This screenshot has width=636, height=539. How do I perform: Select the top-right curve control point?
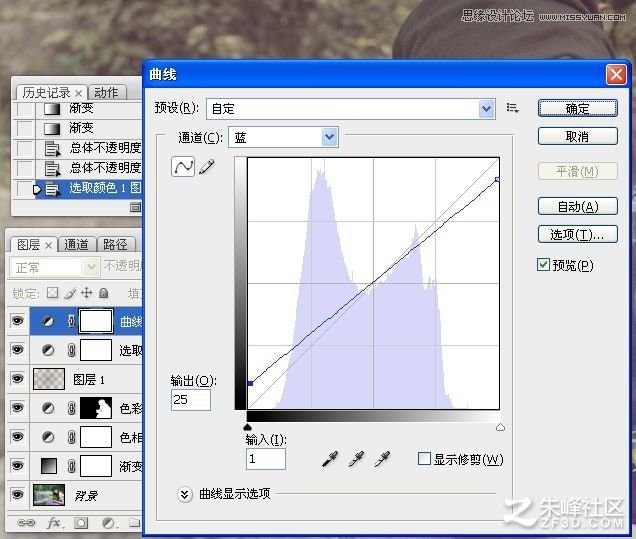pos(497,179)
